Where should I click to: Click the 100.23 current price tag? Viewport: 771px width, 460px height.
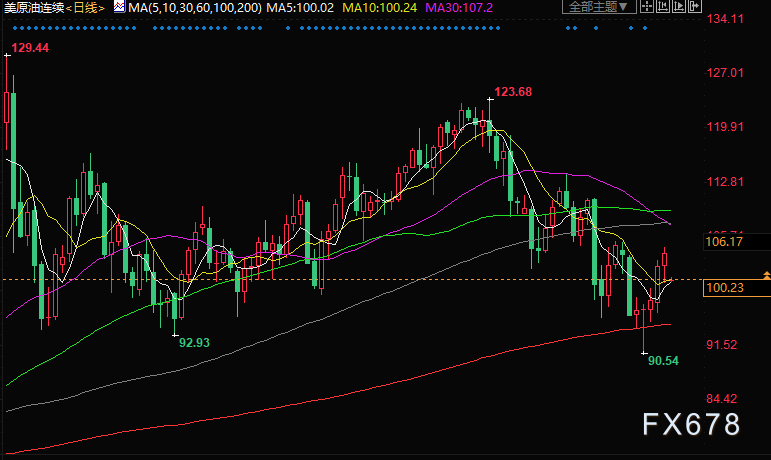tap(737, 288)
